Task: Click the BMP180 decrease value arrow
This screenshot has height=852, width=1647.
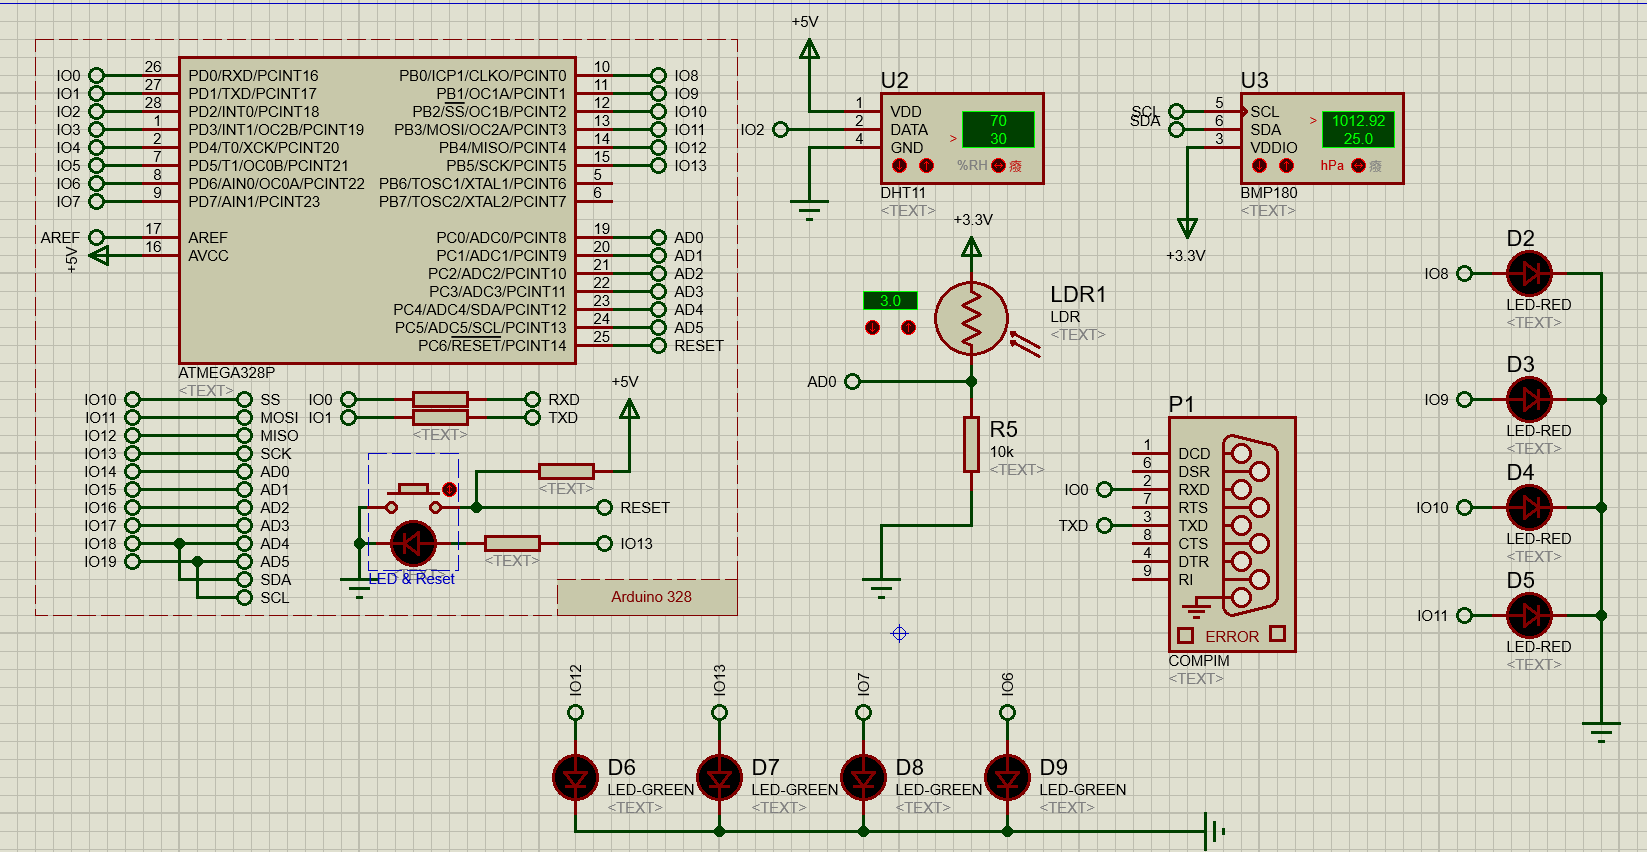Action: pyautogui.click(x=1259, y=166)
